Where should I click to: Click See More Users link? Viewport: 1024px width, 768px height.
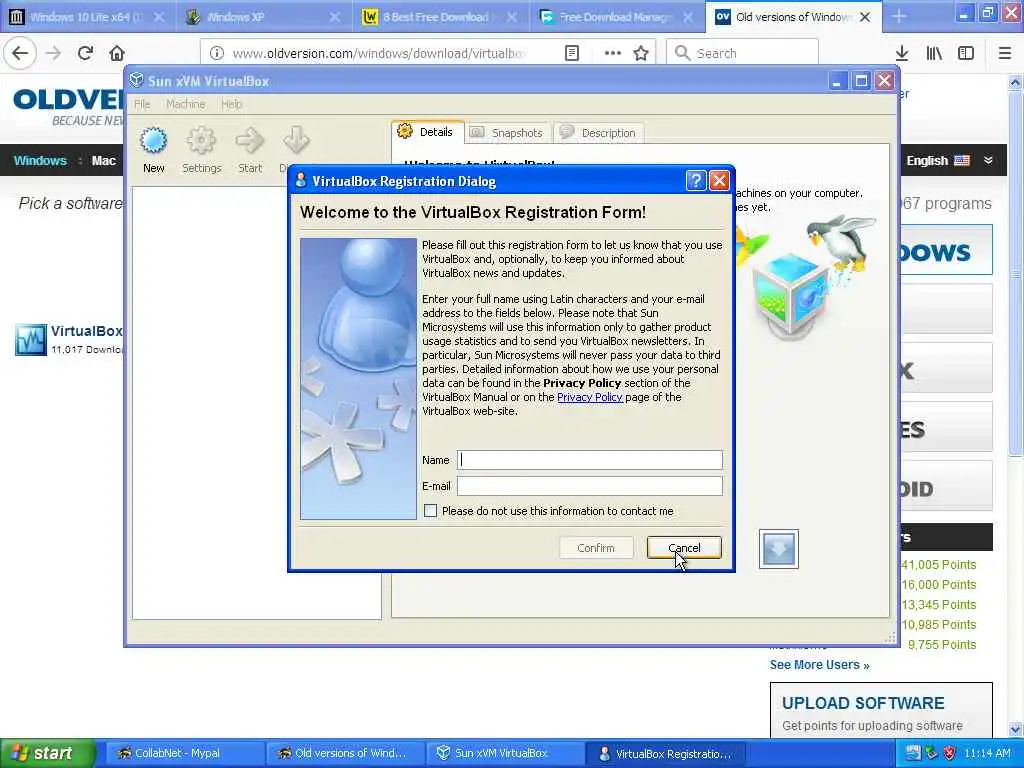pos(819,665)
